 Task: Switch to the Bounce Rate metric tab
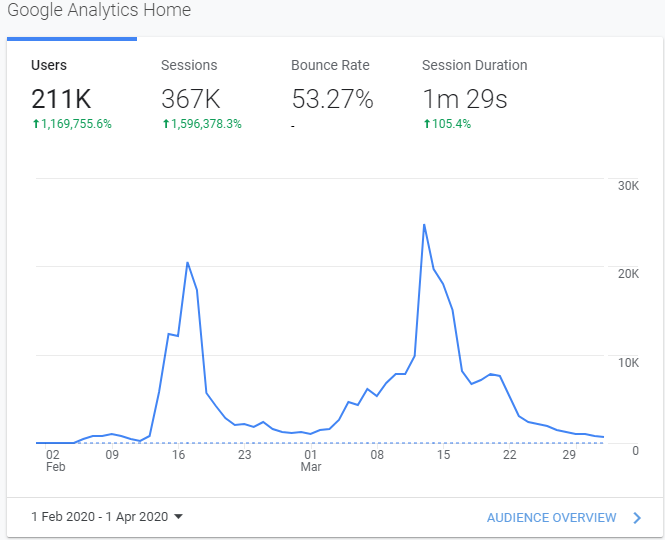point(332,92)
